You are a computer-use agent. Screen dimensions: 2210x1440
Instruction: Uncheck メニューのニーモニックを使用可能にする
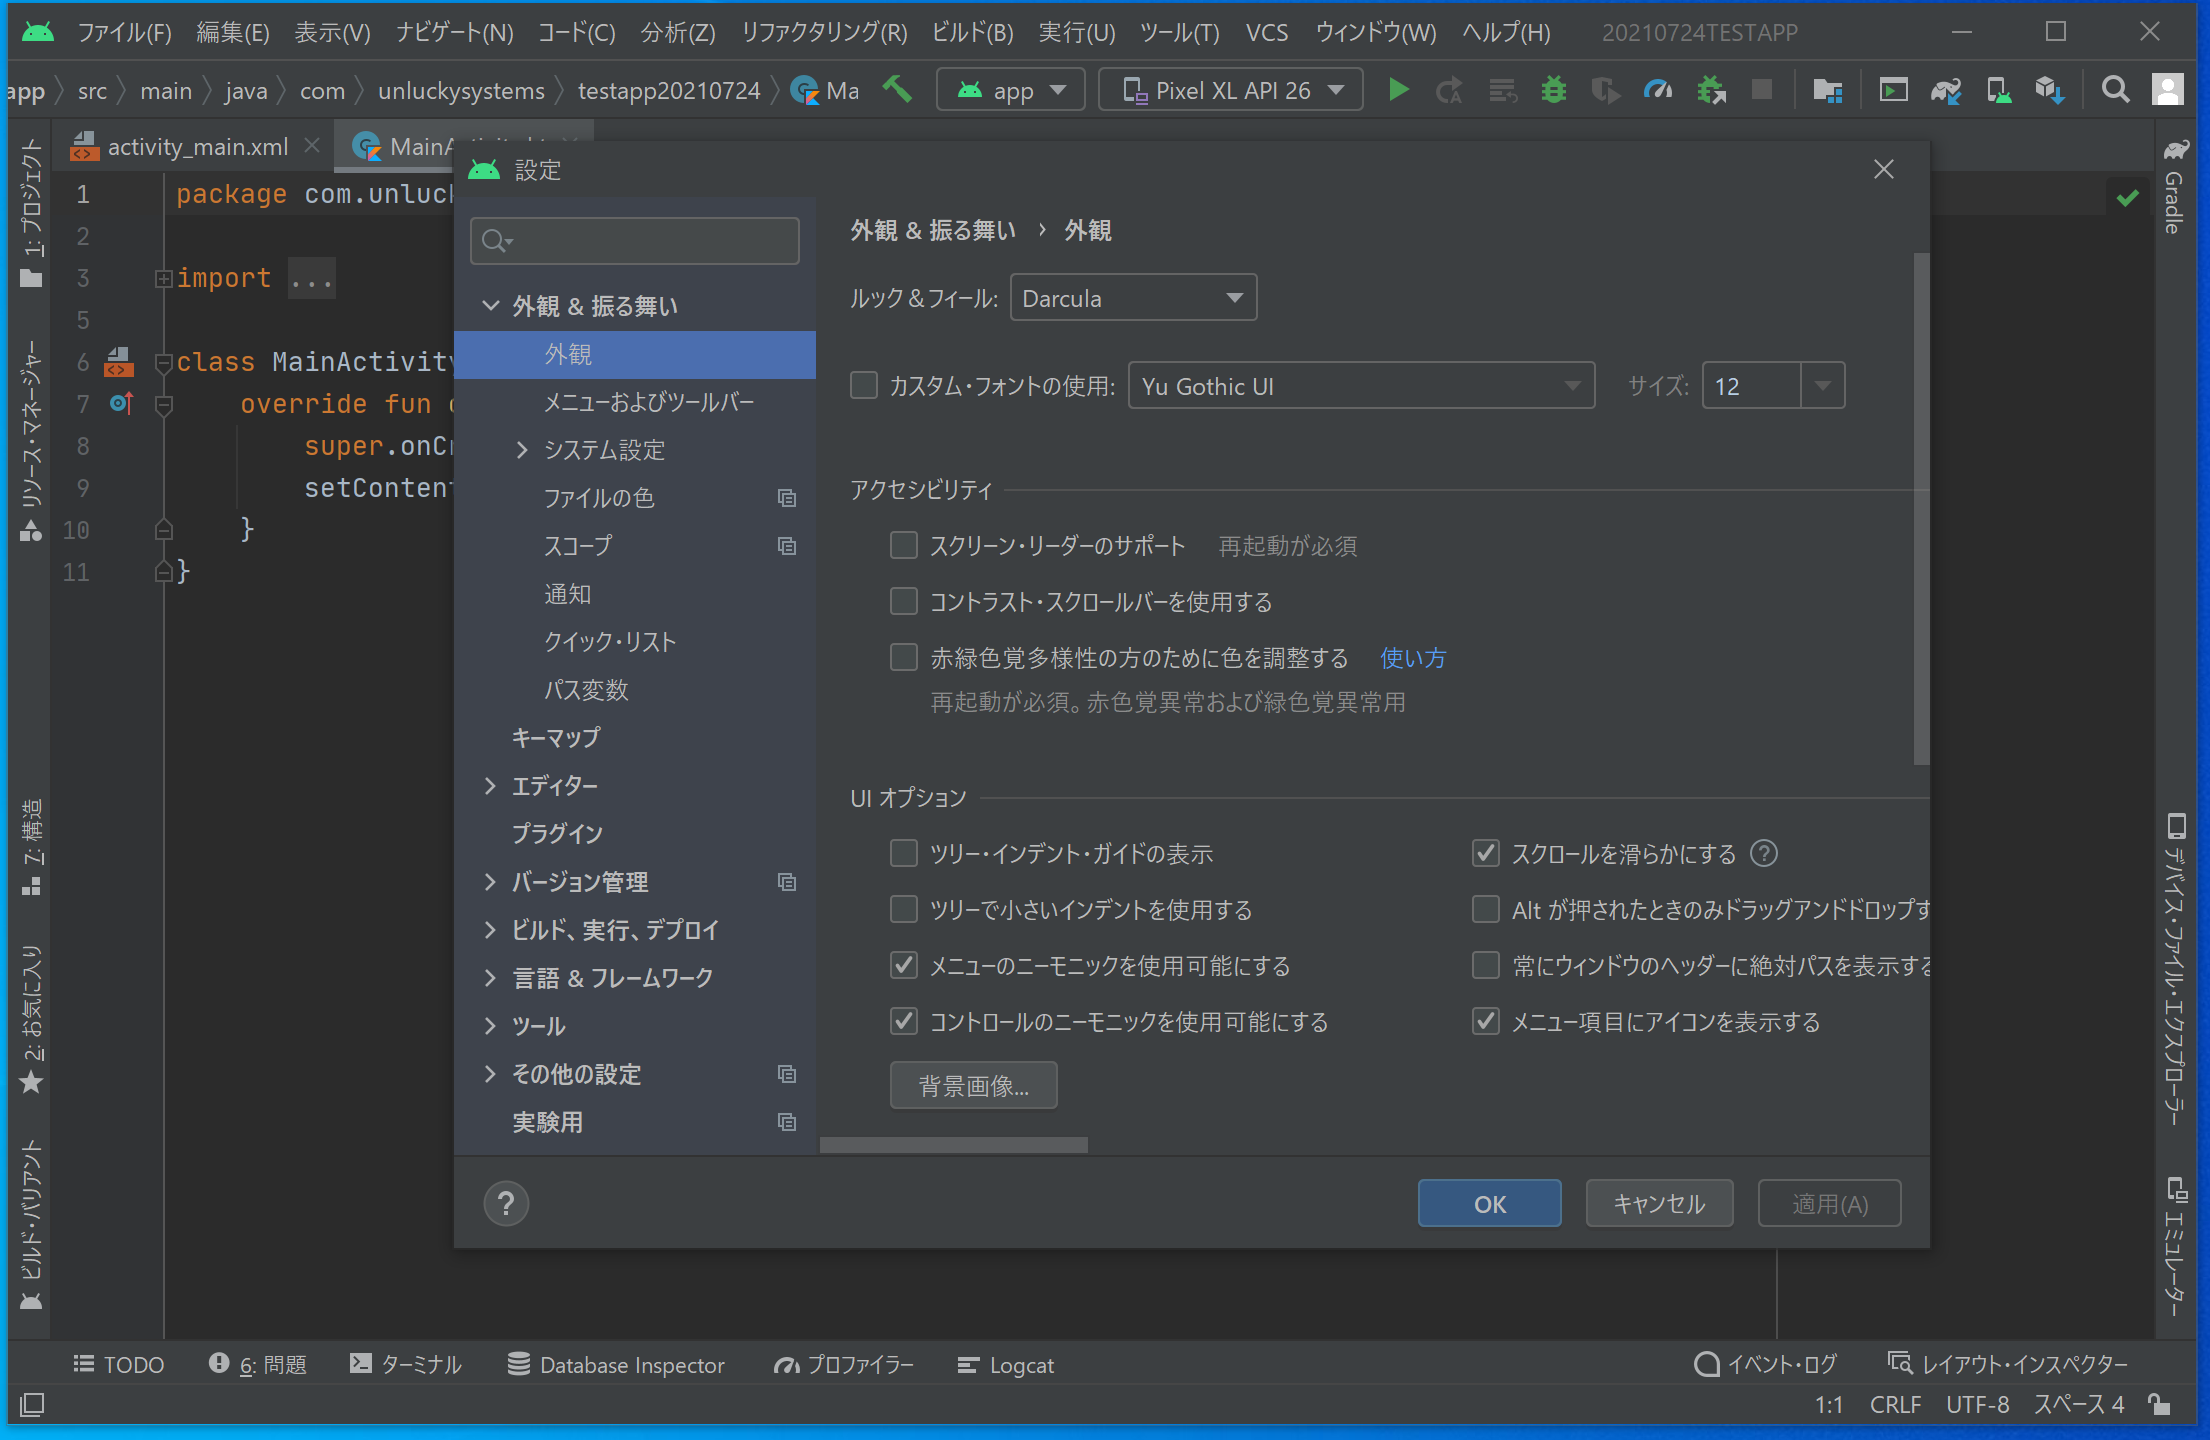[904, 965]
